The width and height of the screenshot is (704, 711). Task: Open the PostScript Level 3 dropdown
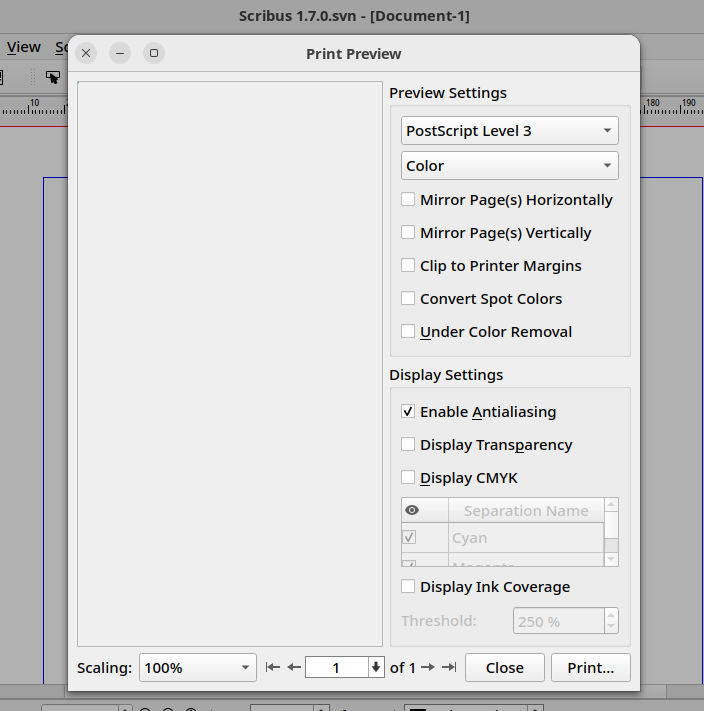tap(510, 131)
